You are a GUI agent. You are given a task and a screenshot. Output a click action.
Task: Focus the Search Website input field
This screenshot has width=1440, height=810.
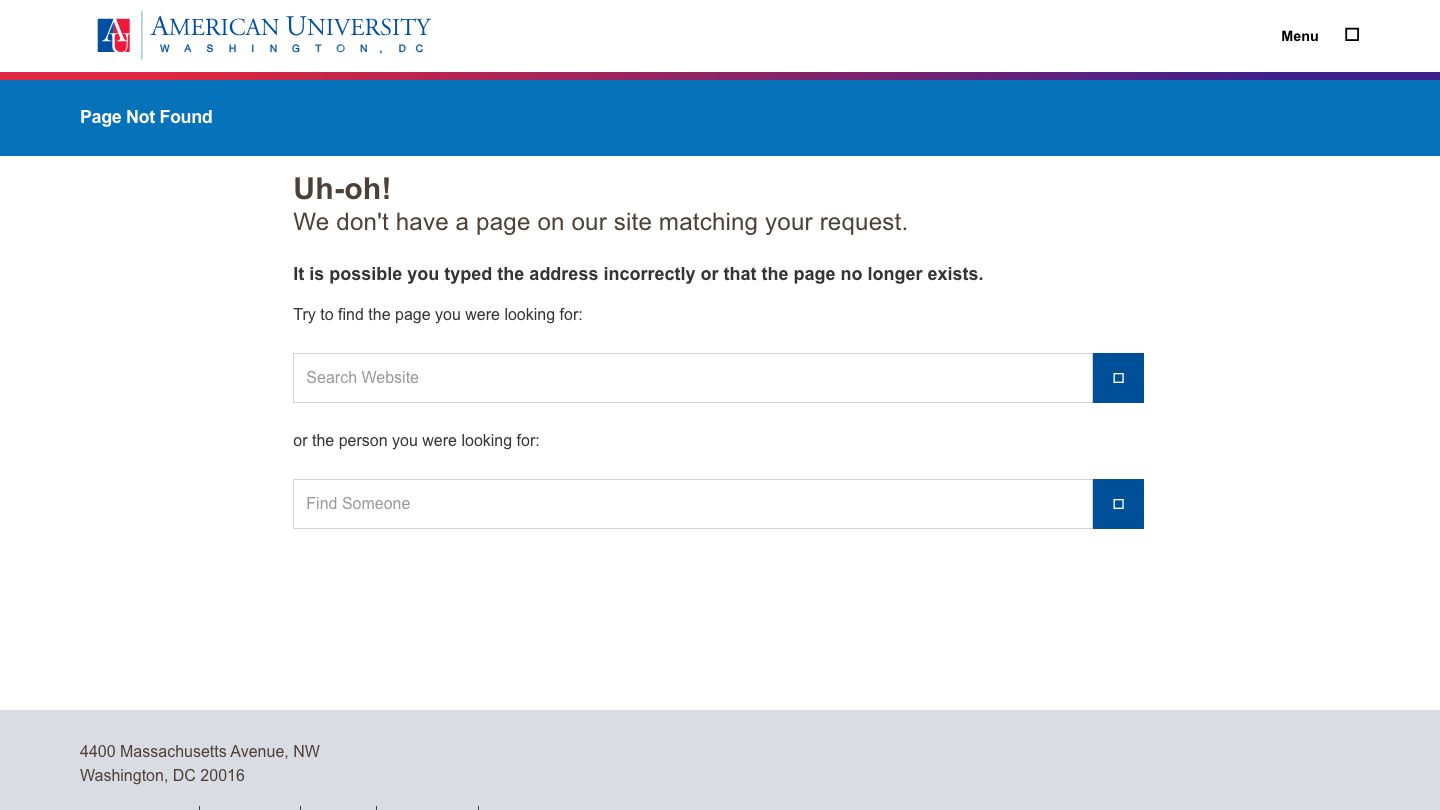tap(692, 378)
